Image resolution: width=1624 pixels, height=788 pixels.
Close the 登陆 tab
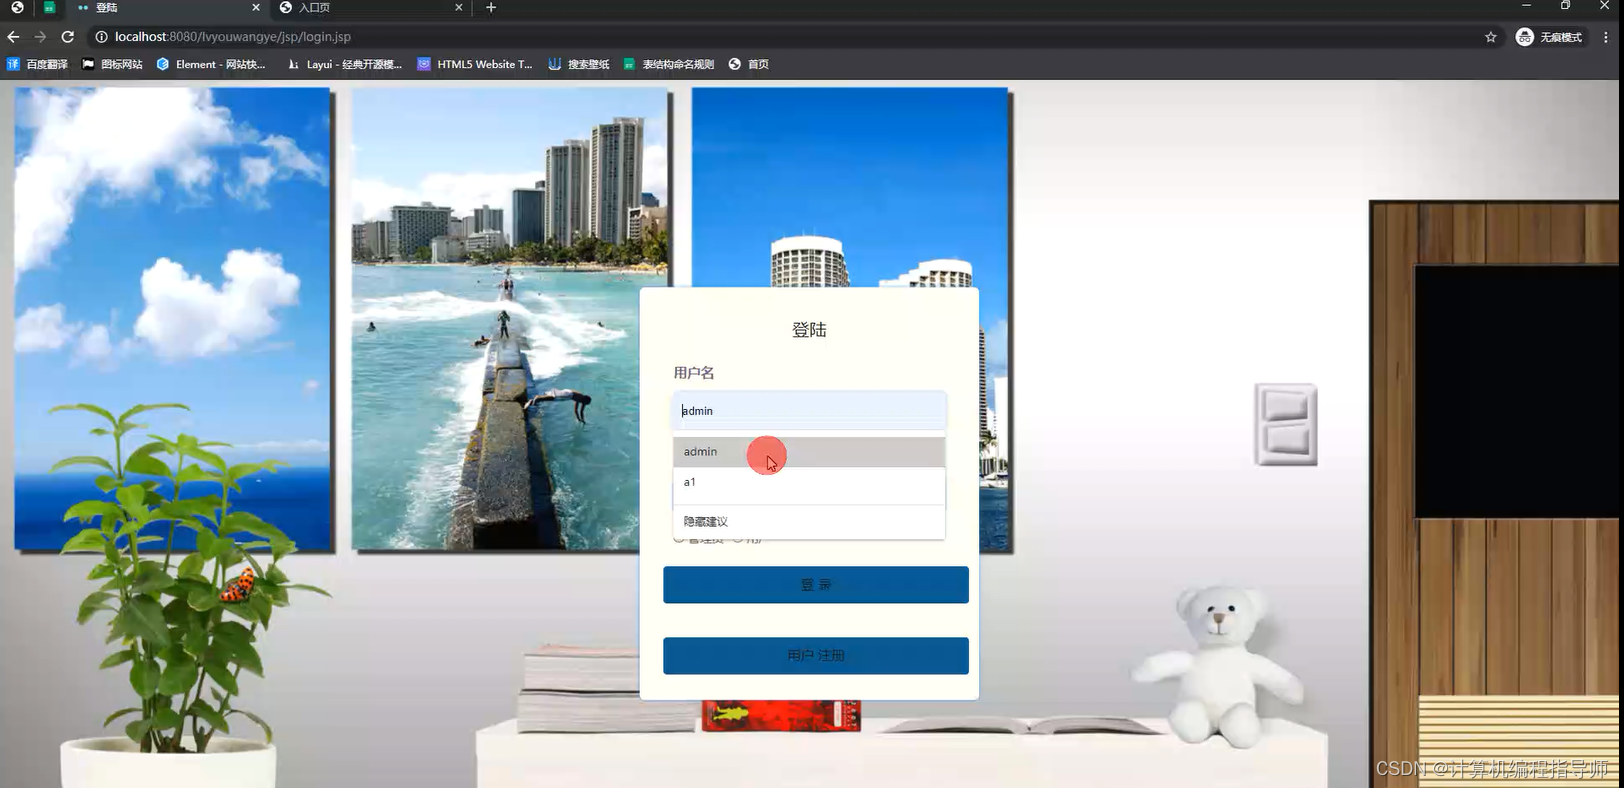(x=256, y=7)
